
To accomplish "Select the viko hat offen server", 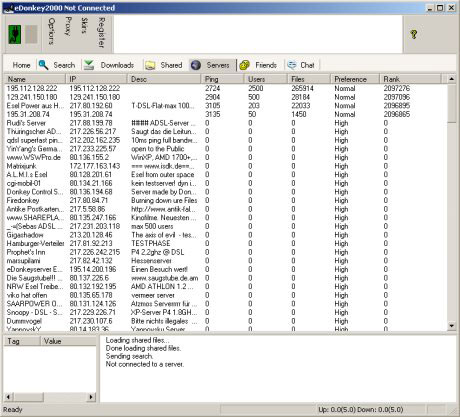I will coord(225,295).
